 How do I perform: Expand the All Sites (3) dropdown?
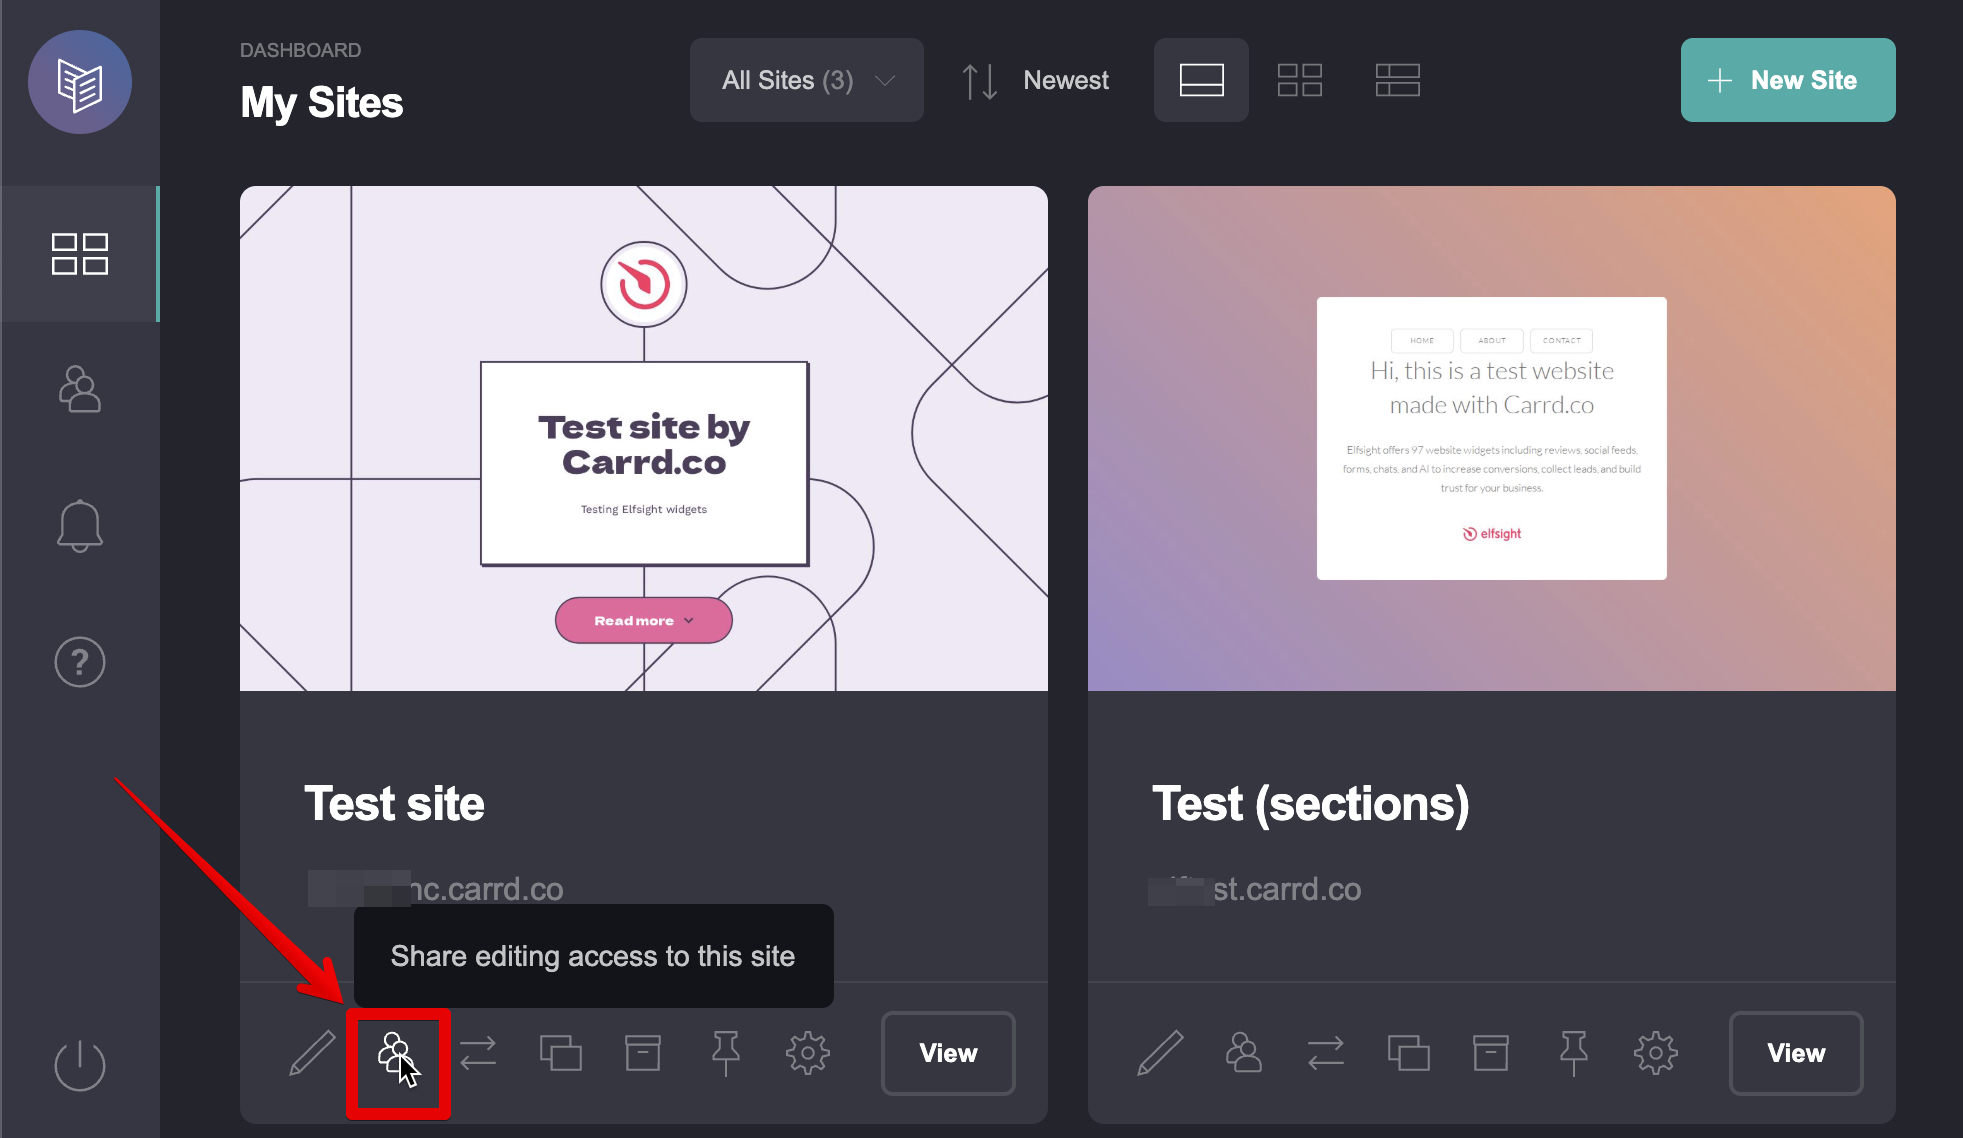coord(807,80)
